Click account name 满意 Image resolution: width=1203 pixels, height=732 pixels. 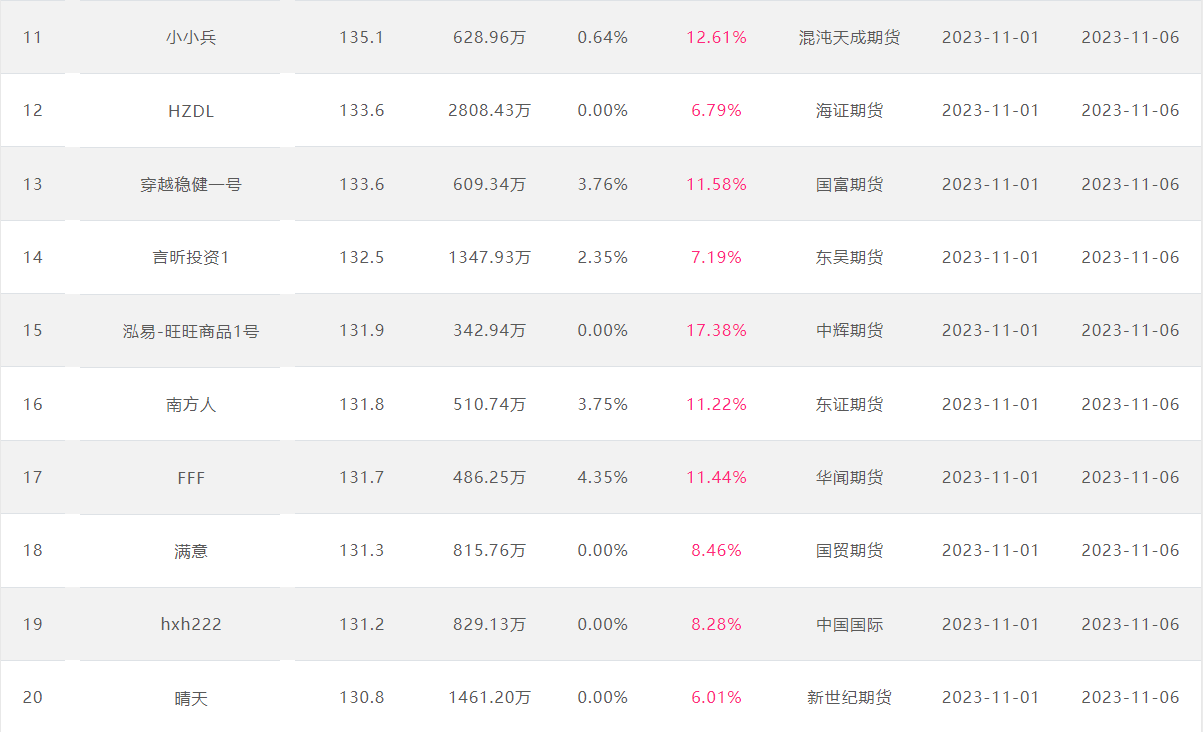(191, 551)
